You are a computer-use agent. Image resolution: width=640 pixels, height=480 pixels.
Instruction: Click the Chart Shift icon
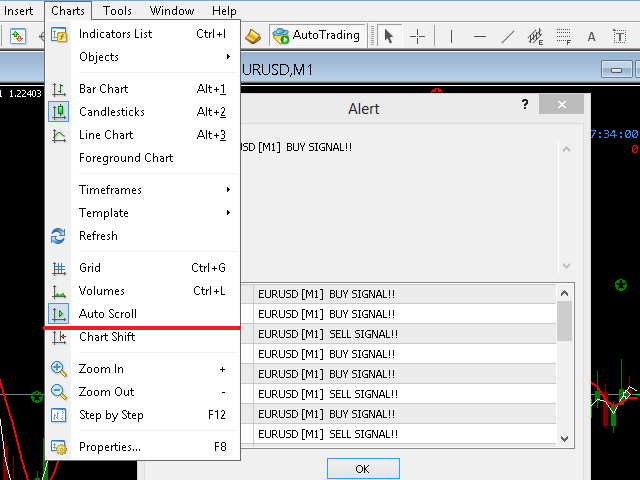pyautogui.click(x=59, y=337)
